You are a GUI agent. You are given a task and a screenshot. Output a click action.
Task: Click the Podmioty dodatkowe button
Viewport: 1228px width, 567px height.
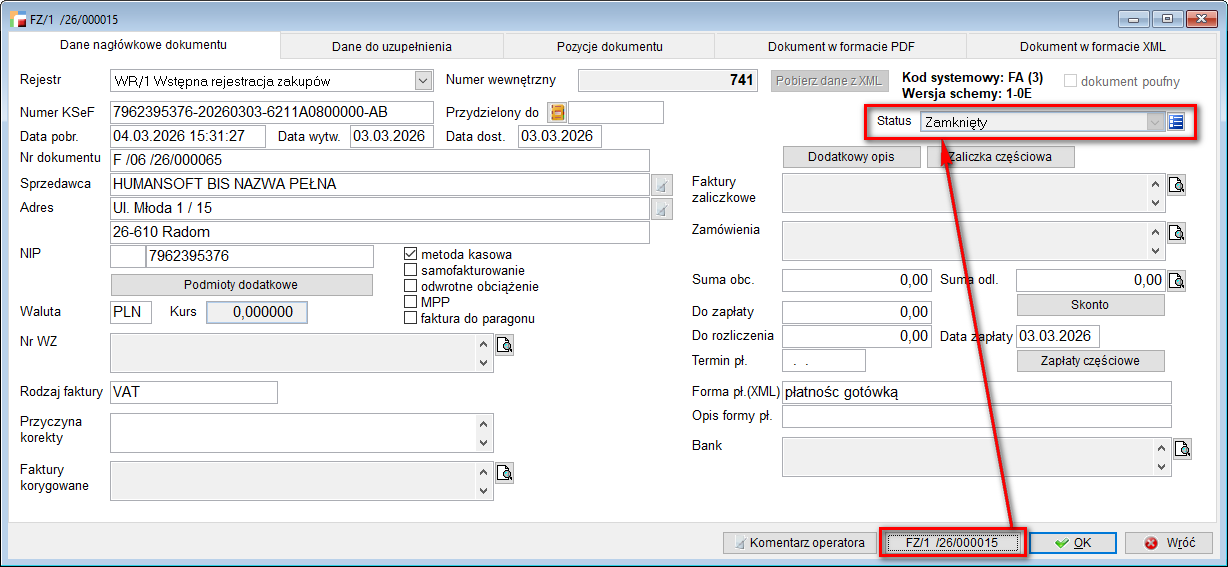240,284
